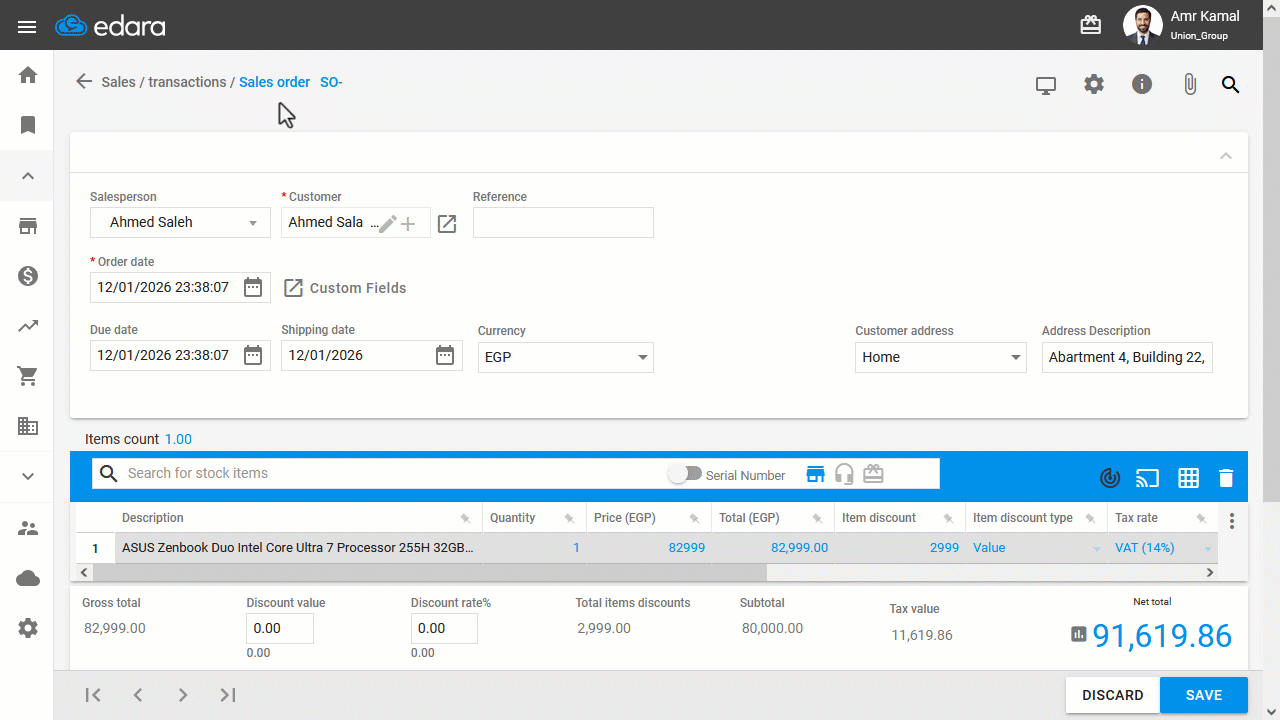
Task: Open the Custom Fields link
Action: point(345,288)
